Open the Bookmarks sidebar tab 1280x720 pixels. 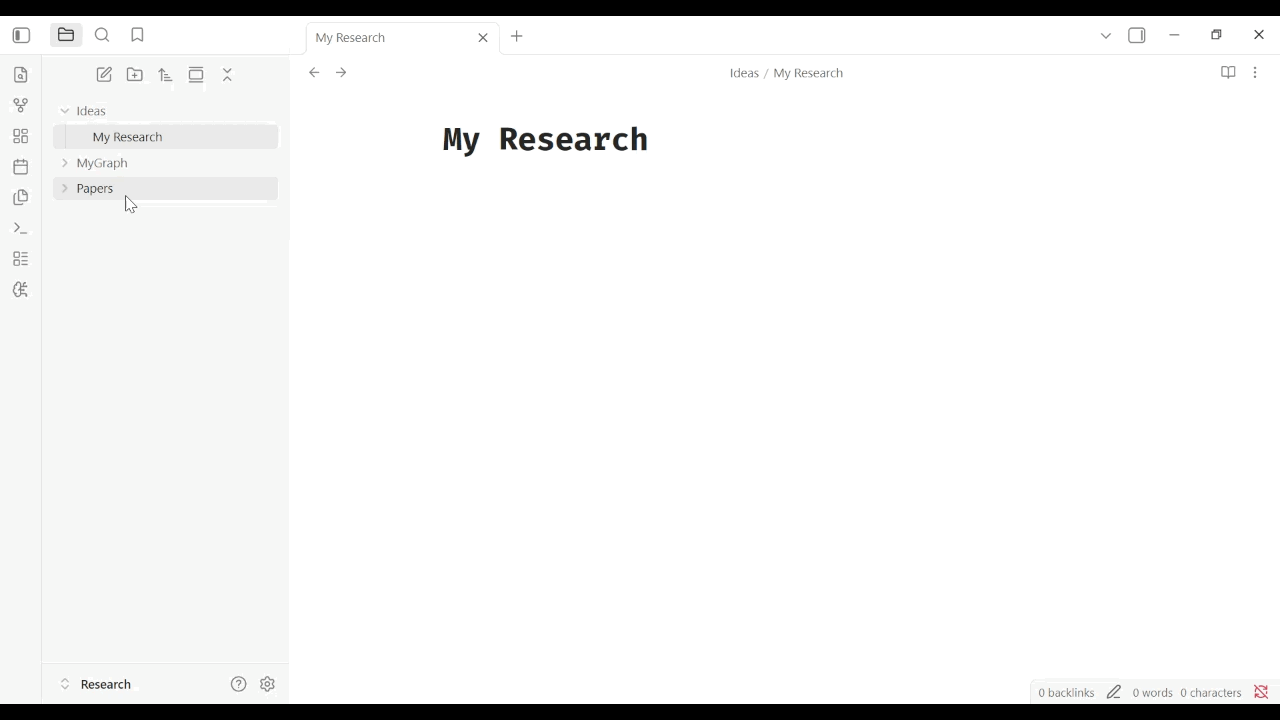tap(138, 36)
